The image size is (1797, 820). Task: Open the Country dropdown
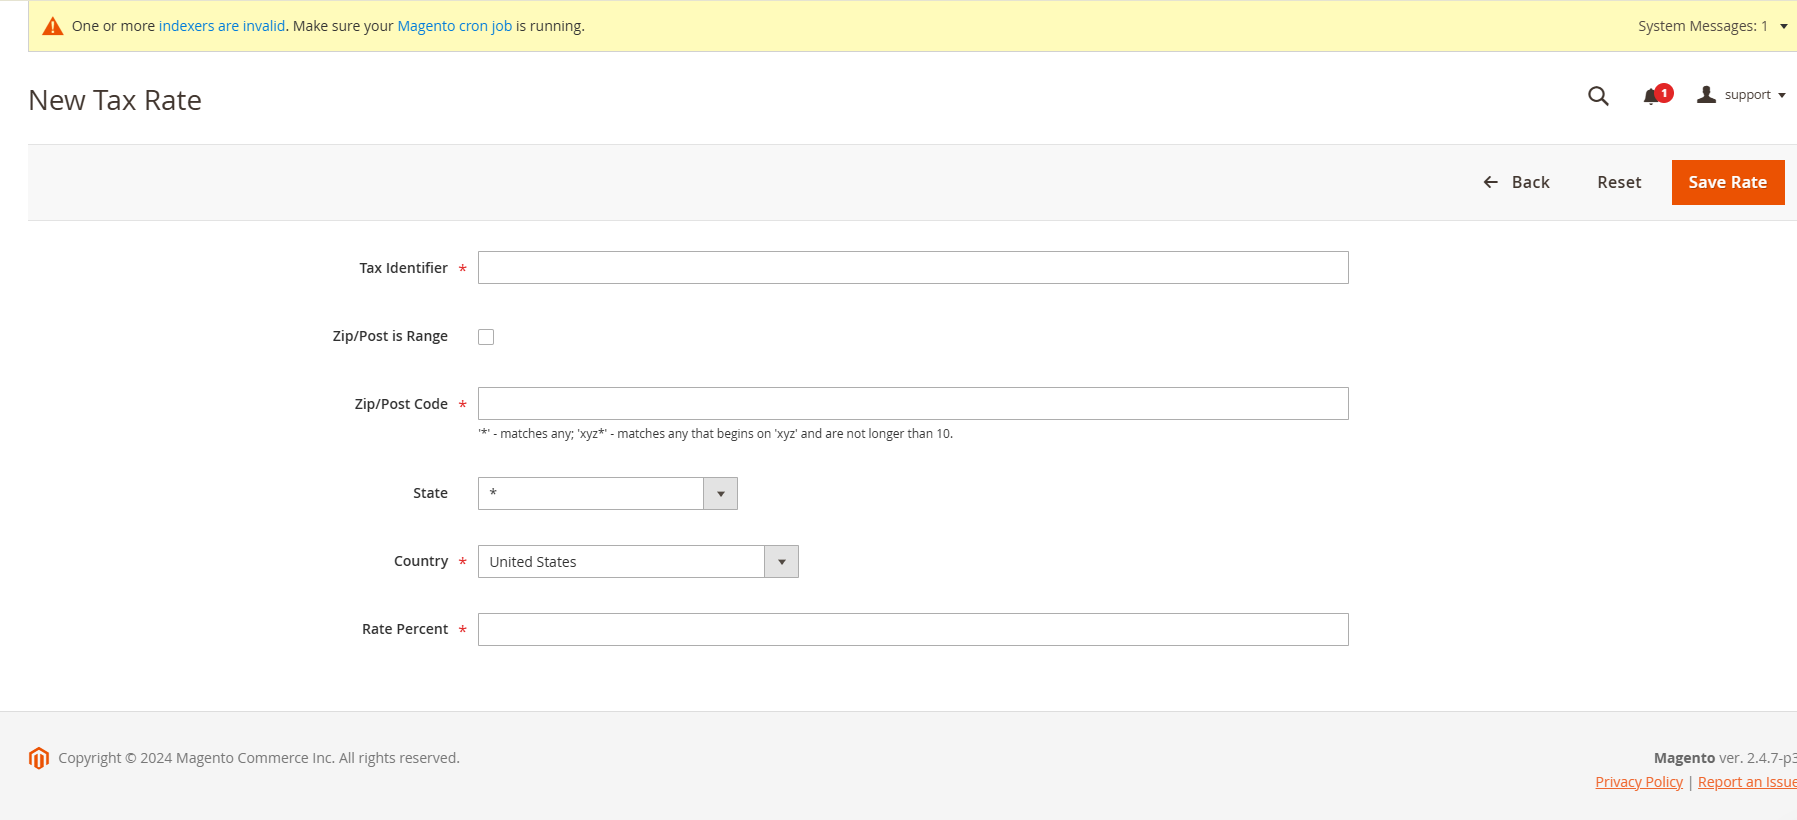(637, 561)
